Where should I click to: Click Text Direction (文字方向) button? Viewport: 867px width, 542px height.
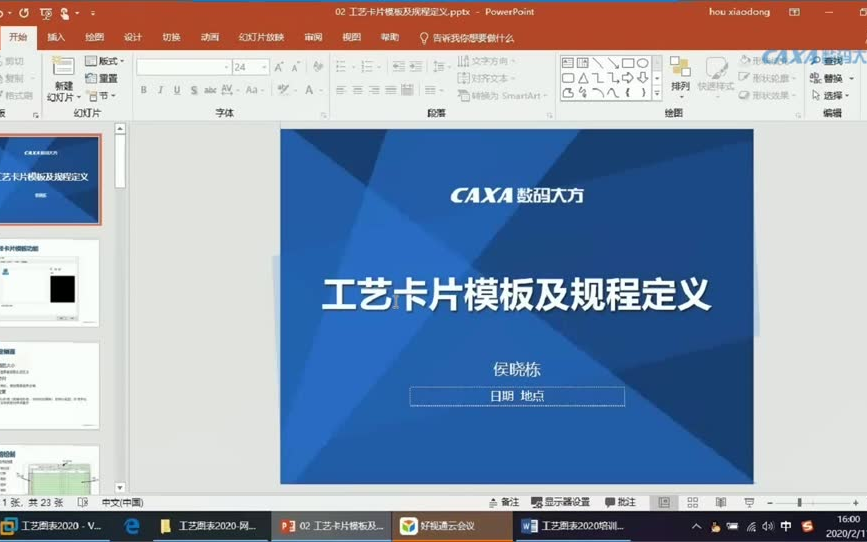pos(487,61)
